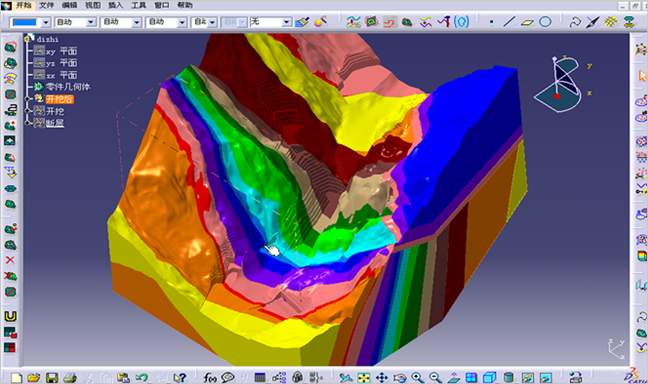Expand the 断层 tree node
This screenshot has height=384, width=648.
tap(28, 123)
